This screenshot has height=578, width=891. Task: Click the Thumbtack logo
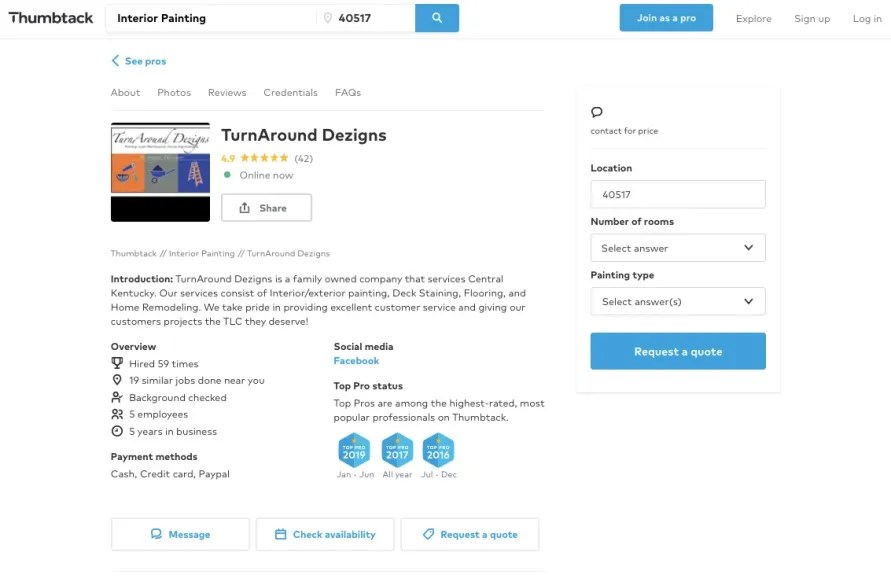pos(50,17)
